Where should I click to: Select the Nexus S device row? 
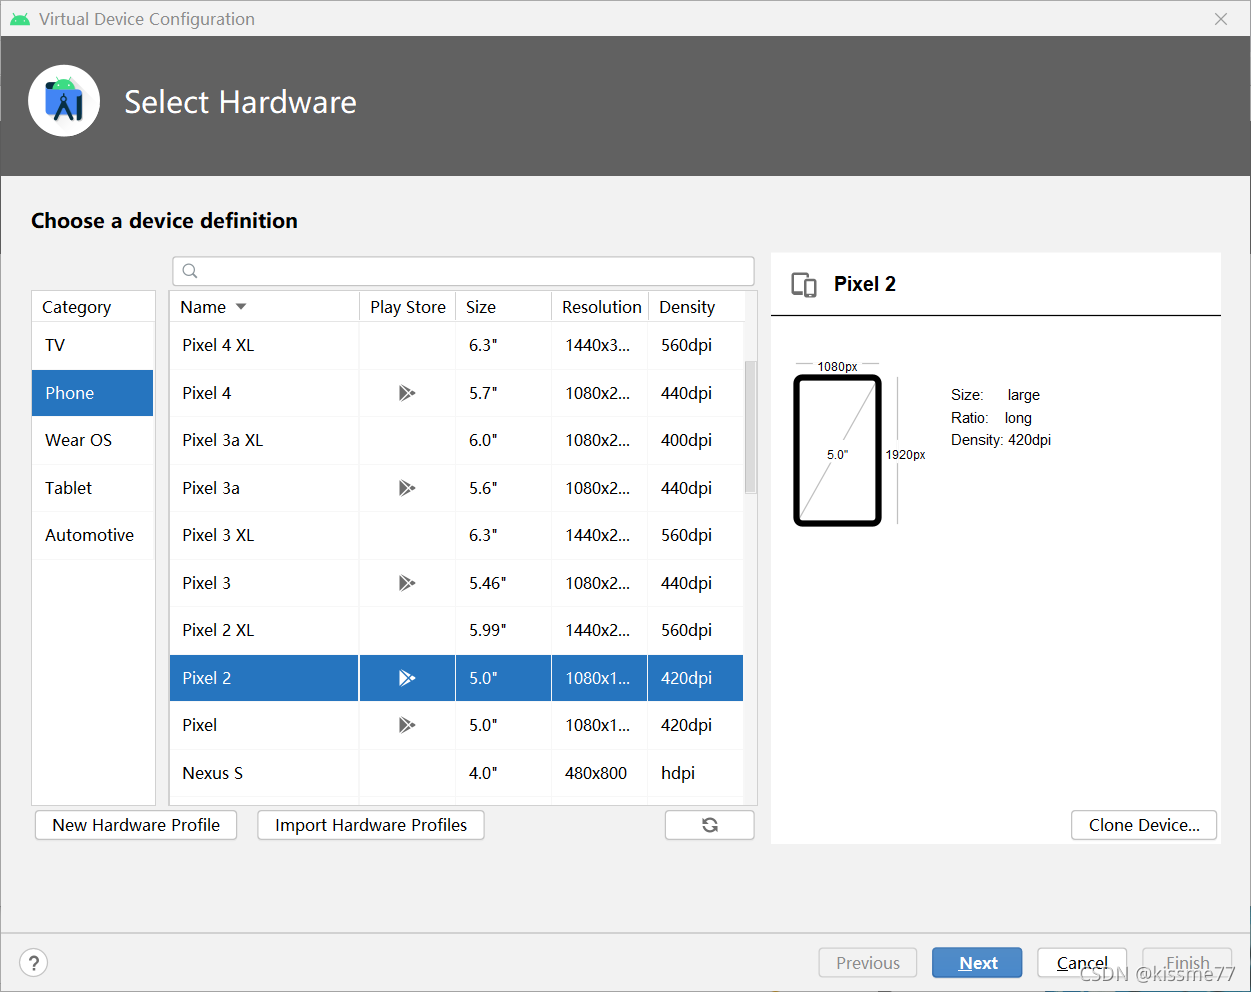point(456,773)
